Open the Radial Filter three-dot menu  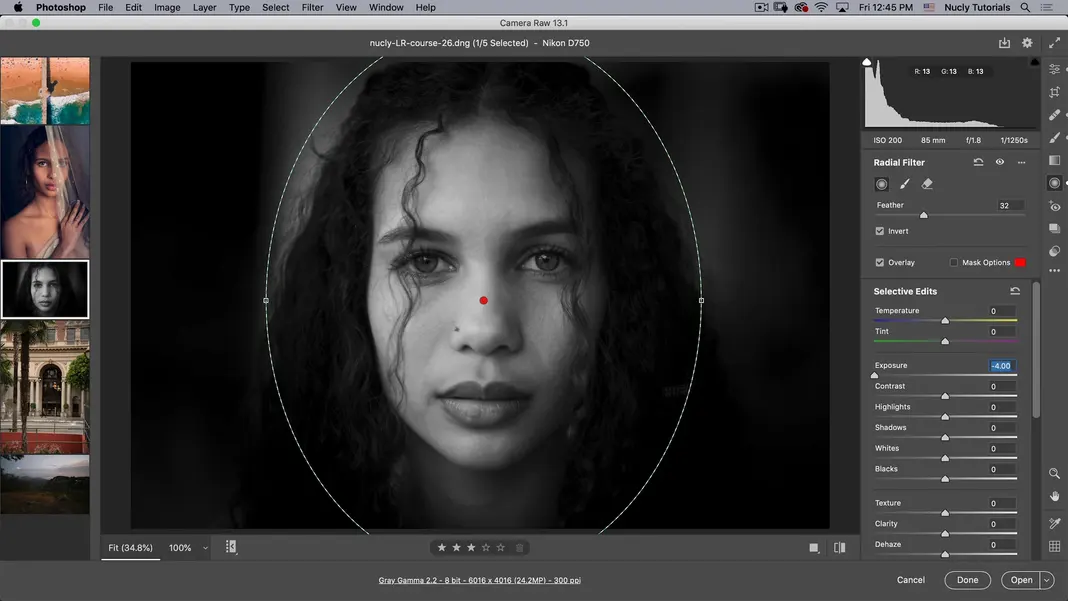[x=1021, y=162]
